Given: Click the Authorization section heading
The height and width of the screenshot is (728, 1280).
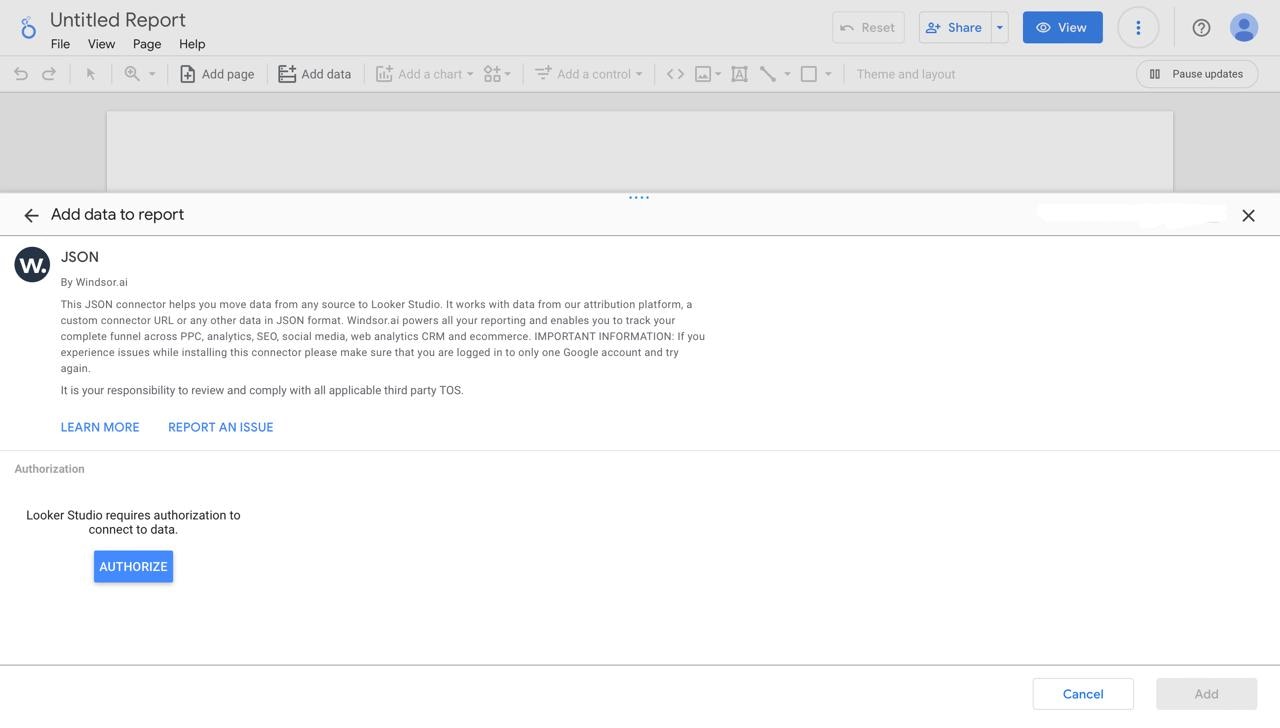Looking at the screenshot, I should click(x=49, y=469).
